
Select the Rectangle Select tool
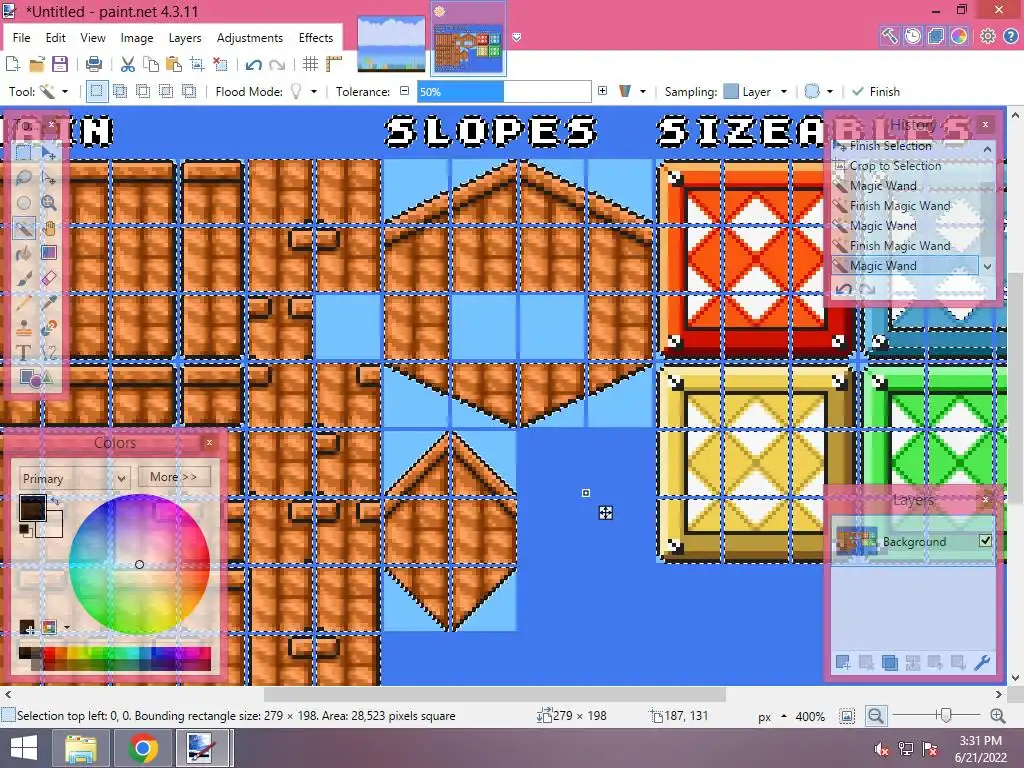tap(24, 153)
